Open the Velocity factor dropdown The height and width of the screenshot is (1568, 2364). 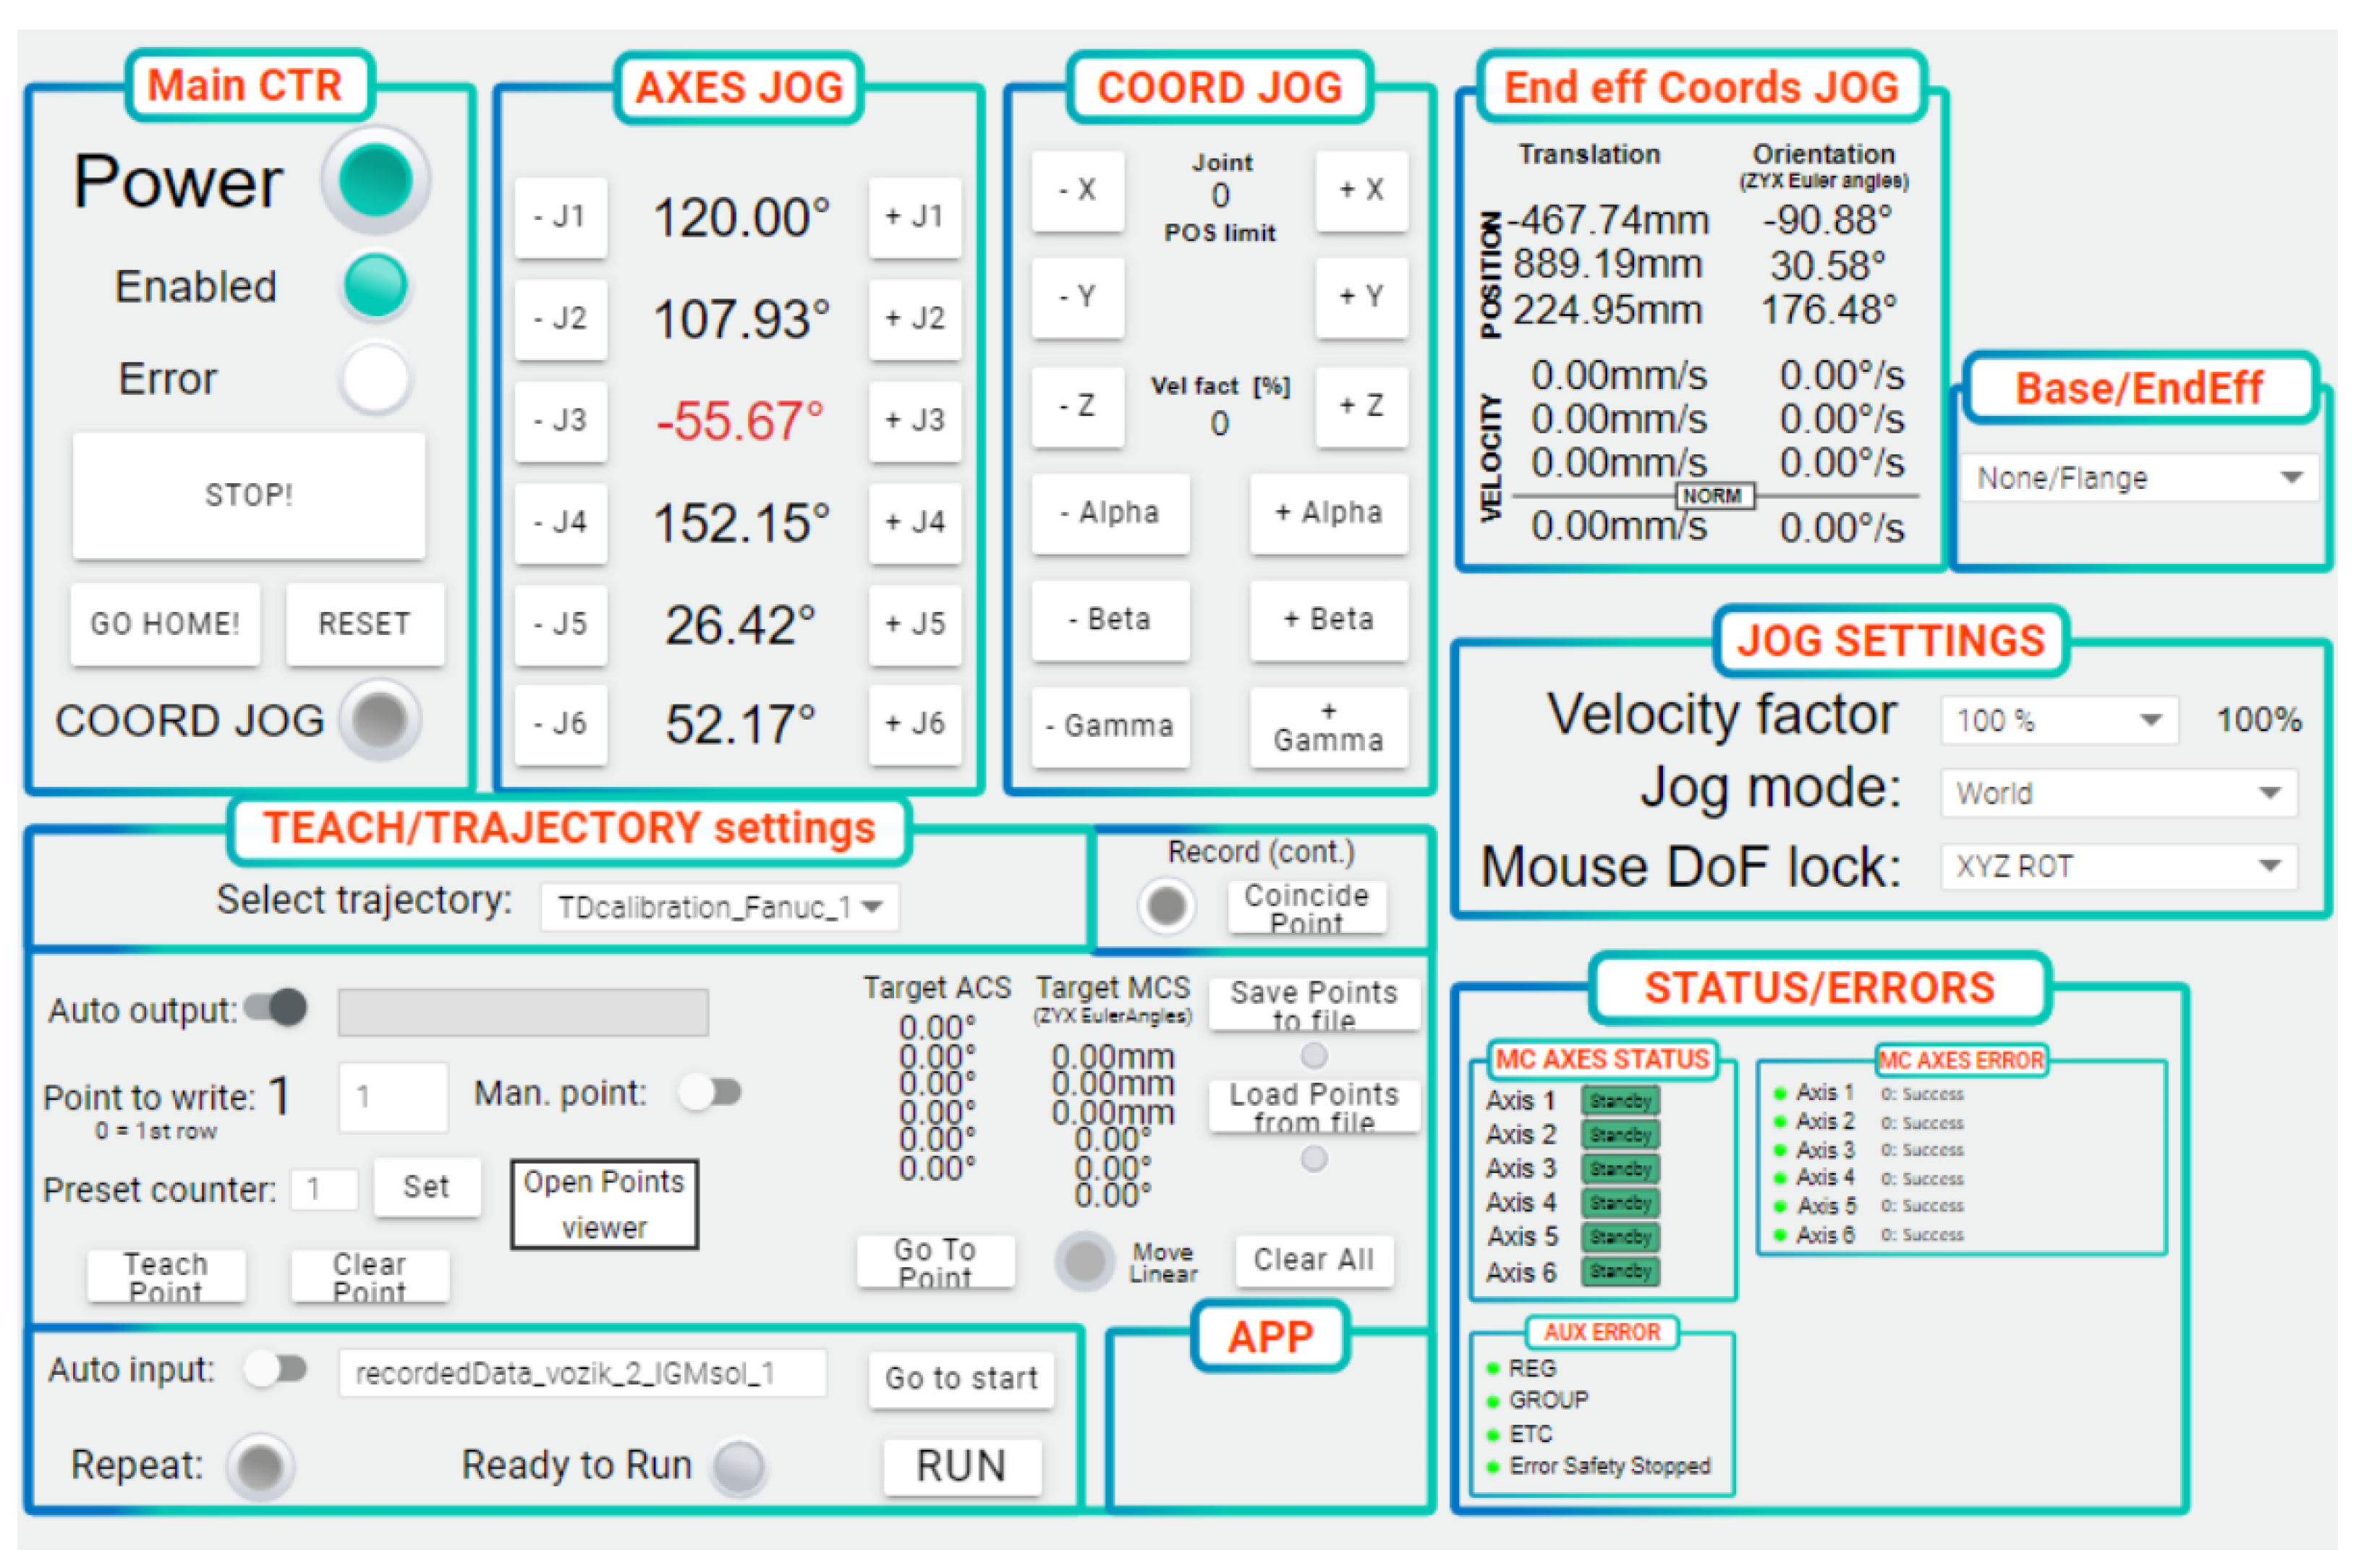2059,721
